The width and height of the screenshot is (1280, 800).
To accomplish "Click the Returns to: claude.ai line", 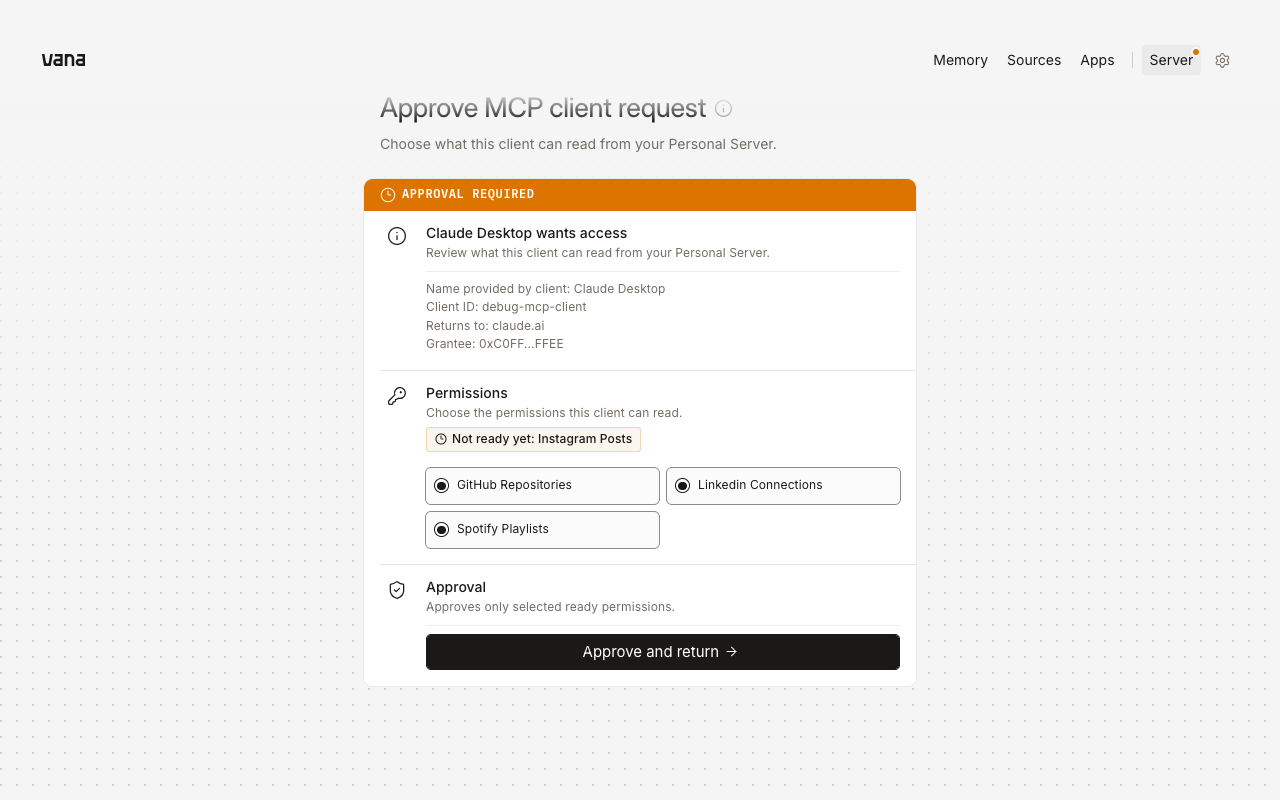I will pyautogui.click(x=485, y=325).
